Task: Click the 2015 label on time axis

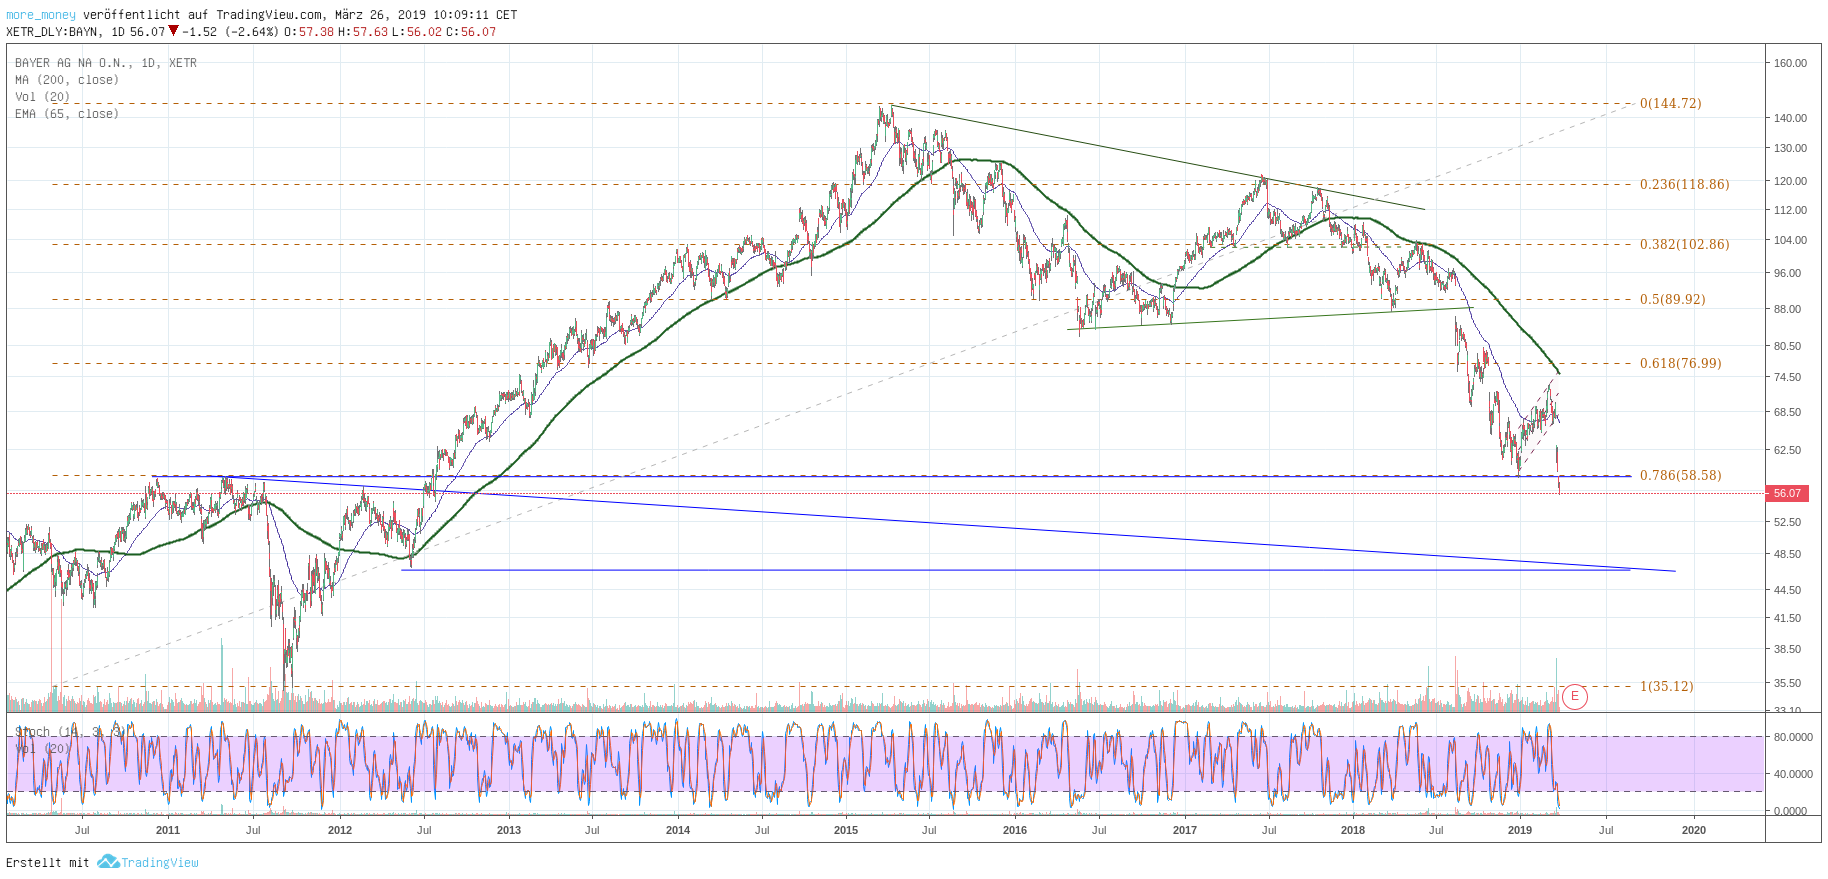Action: (846, 830)
